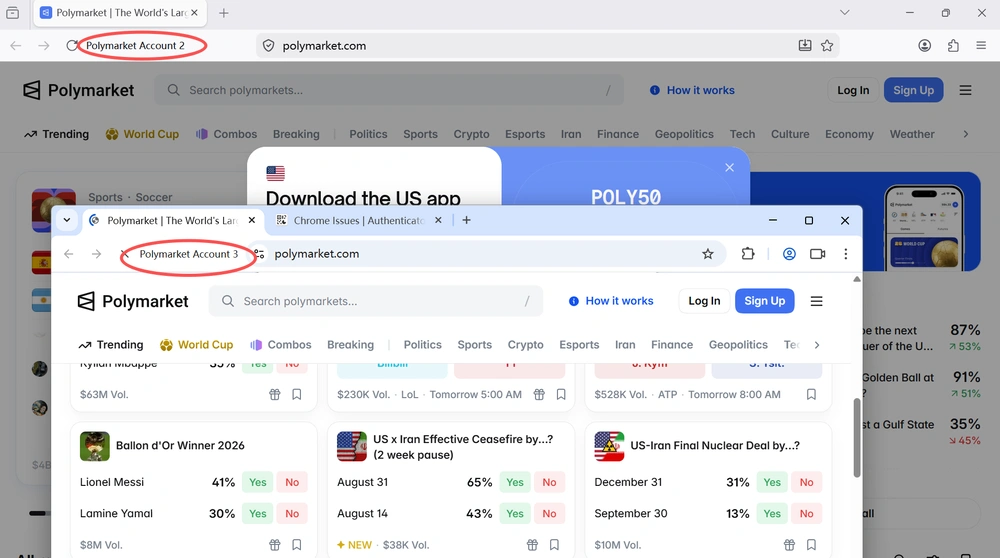Open How it works link in Chrome window

[611, 301]
